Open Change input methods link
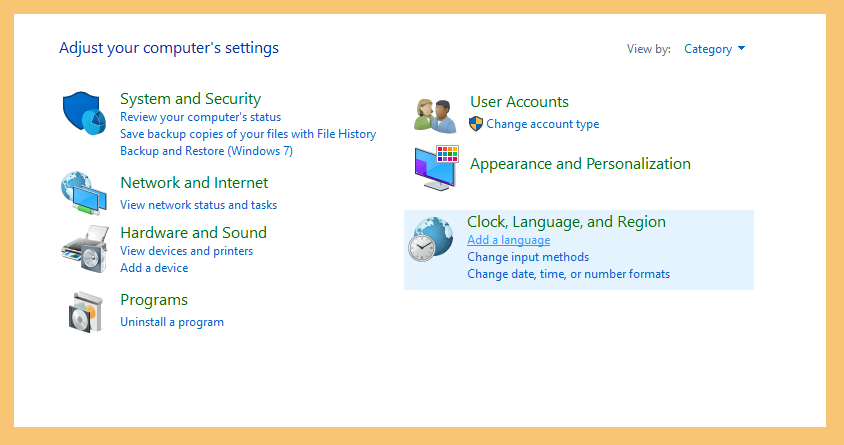 click(528, 257)
